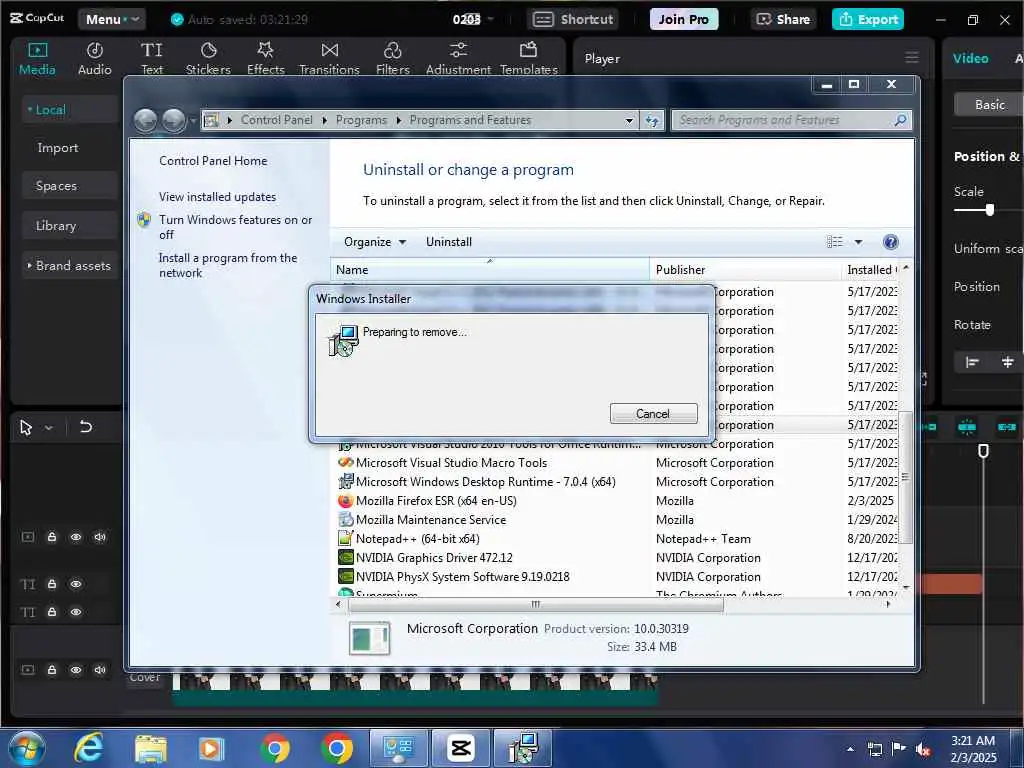Click the Cover label on the main track
This screenshot has height=768, width=1024.
(145, 677)
